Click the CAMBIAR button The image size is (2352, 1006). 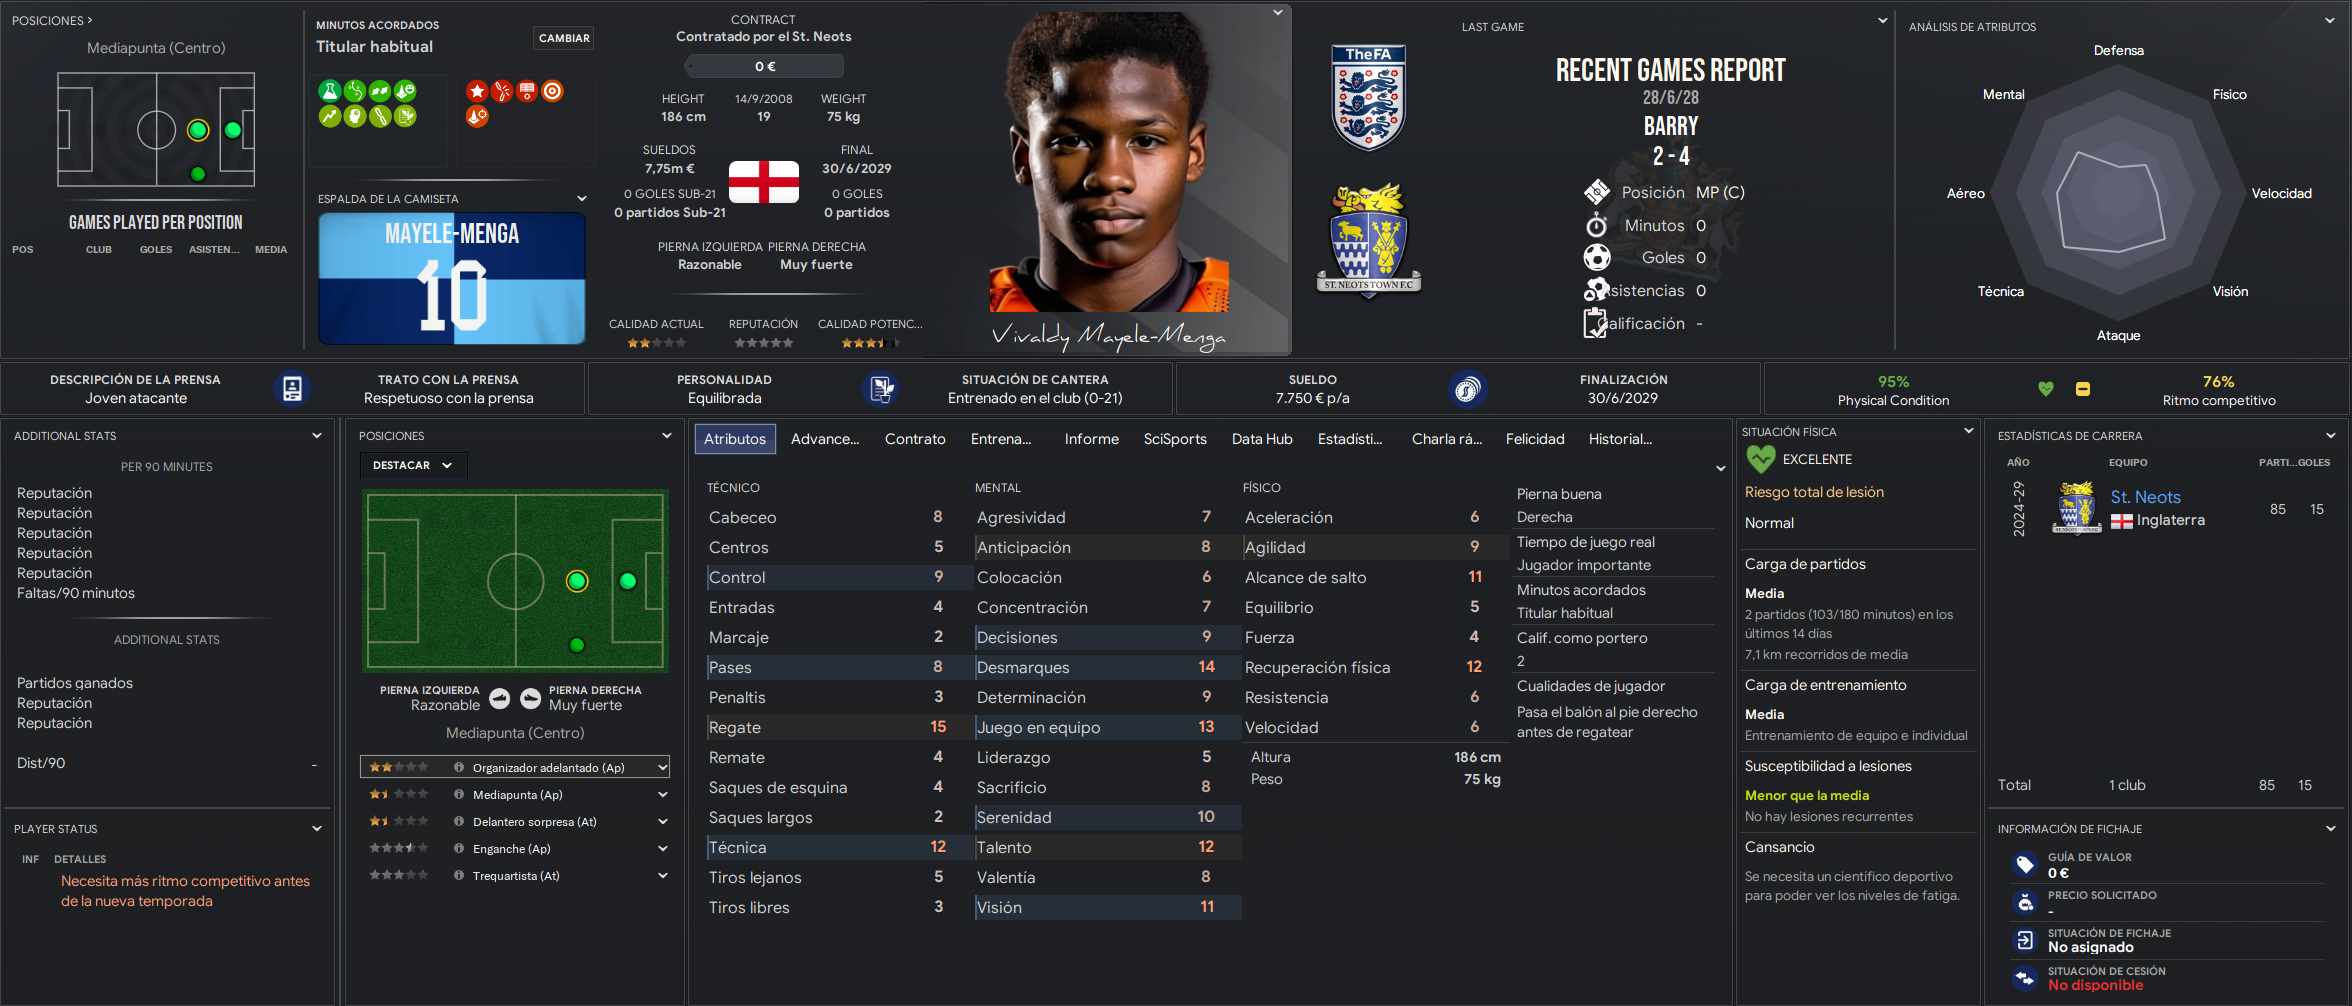[564, 38]
